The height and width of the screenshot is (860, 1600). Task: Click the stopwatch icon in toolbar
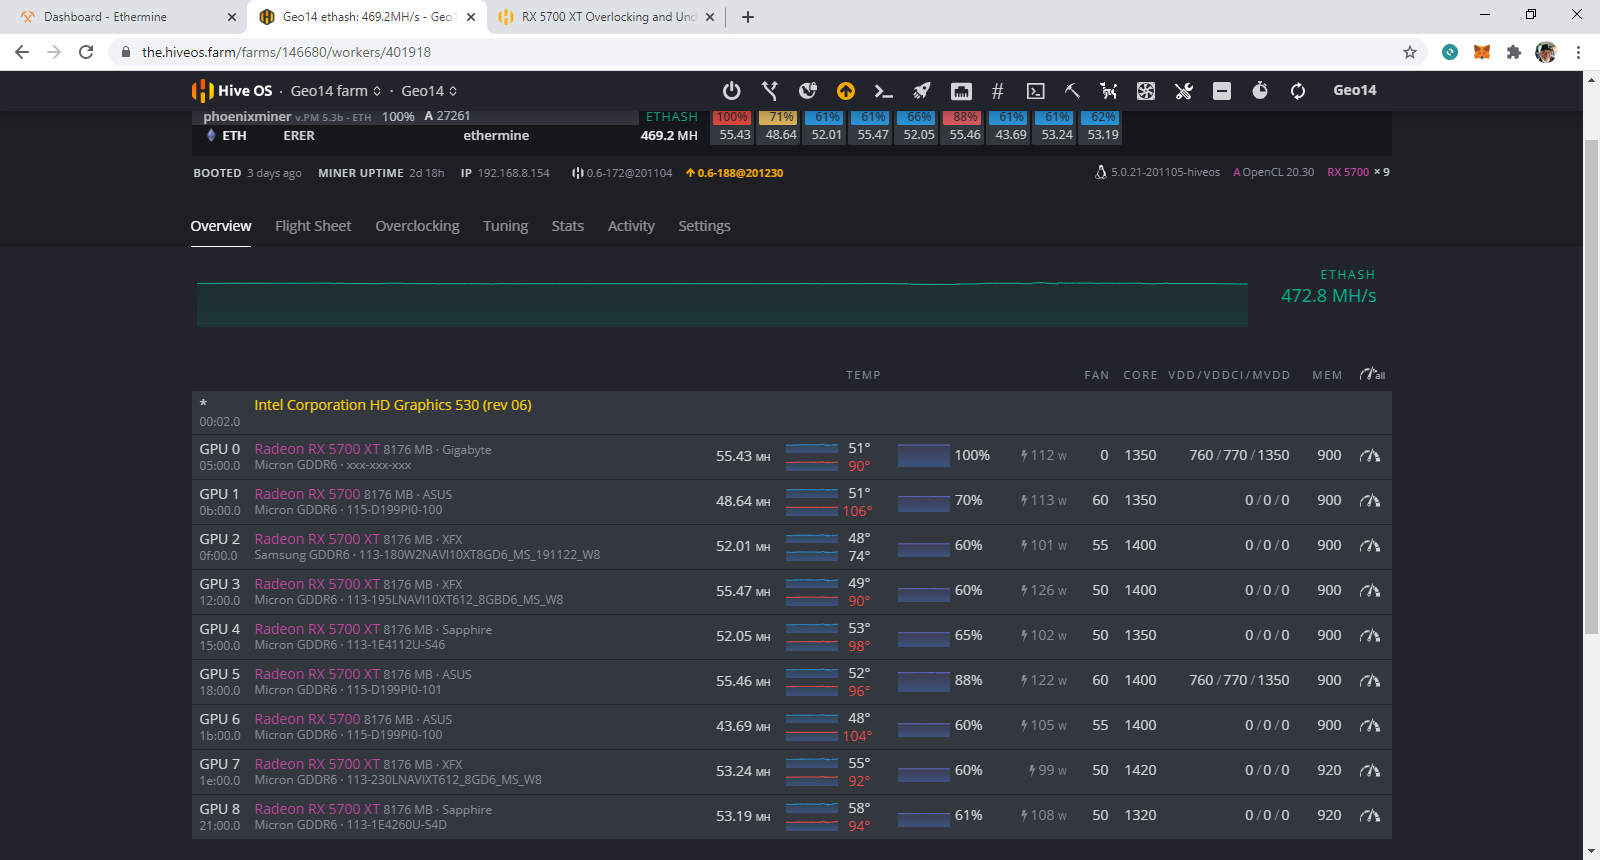[x=1260, y=91]
